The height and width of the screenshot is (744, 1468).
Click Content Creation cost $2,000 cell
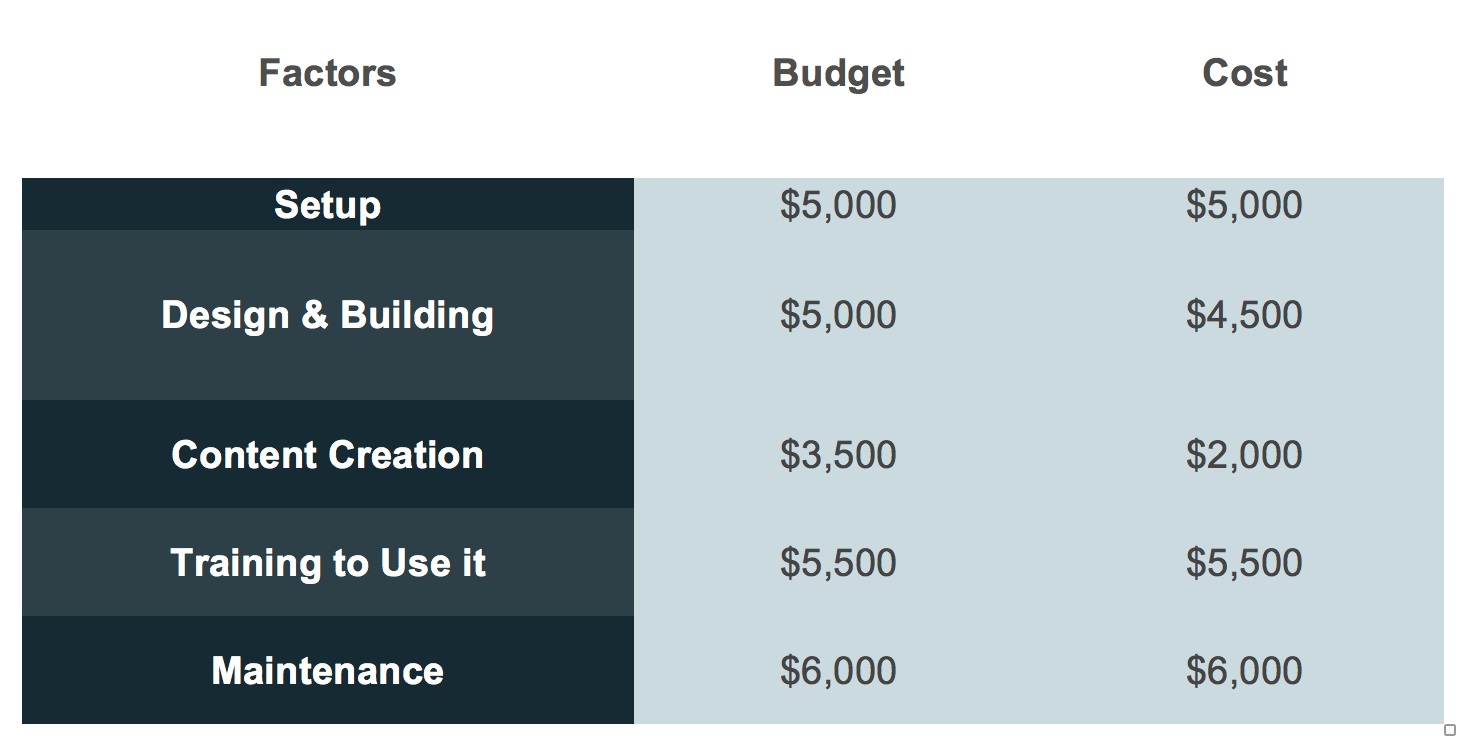pos(1244,454)
